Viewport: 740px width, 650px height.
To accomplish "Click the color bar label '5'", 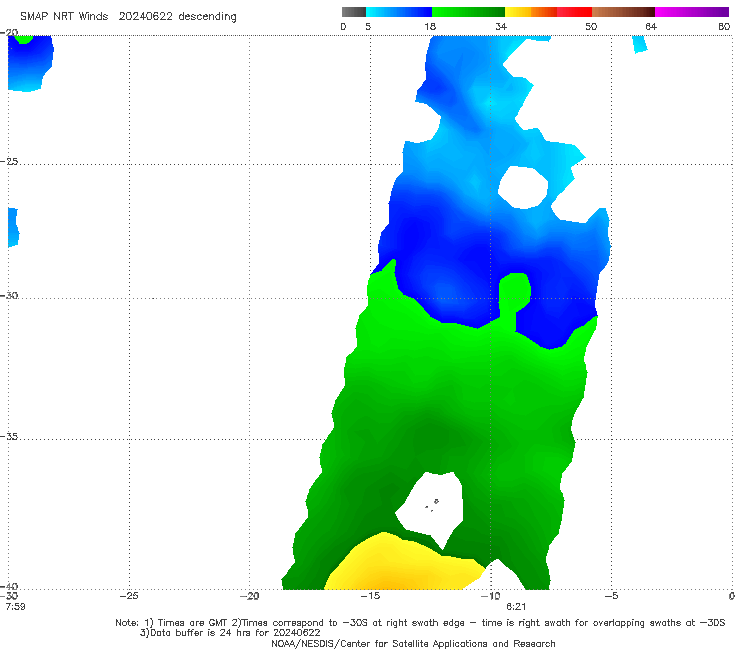I will pos(368,27).
